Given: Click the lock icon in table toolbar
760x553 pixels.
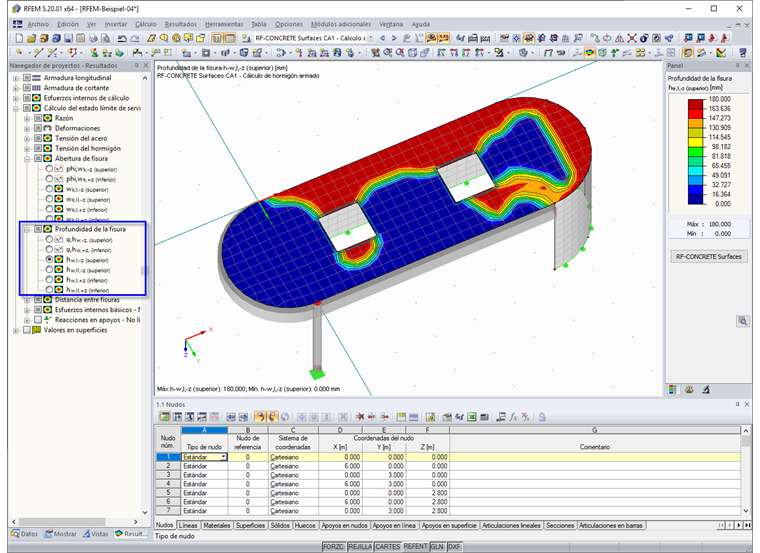Looking at the screenshot, I should pyautogui.click(x=542, y=417).
